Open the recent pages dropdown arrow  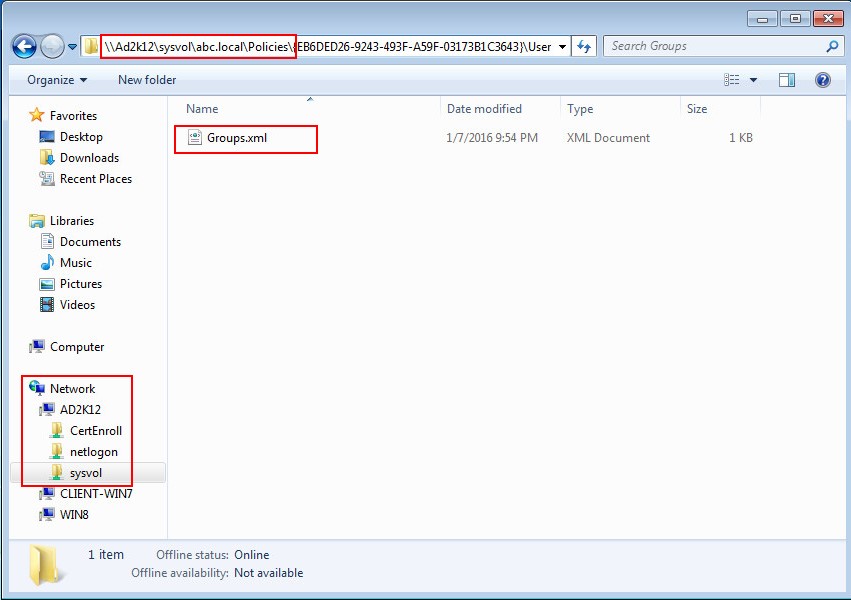click(72, 47)
